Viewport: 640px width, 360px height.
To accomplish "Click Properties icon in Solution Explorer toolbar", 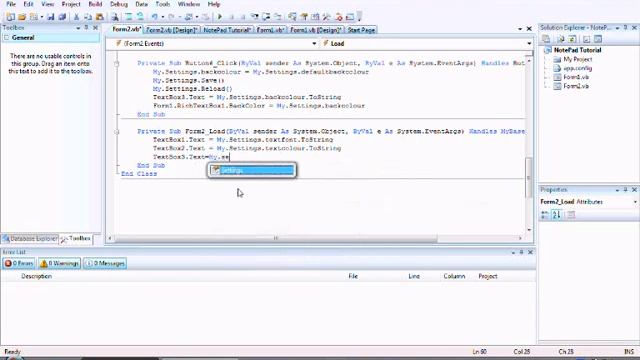I will click(x=546, y=39).
